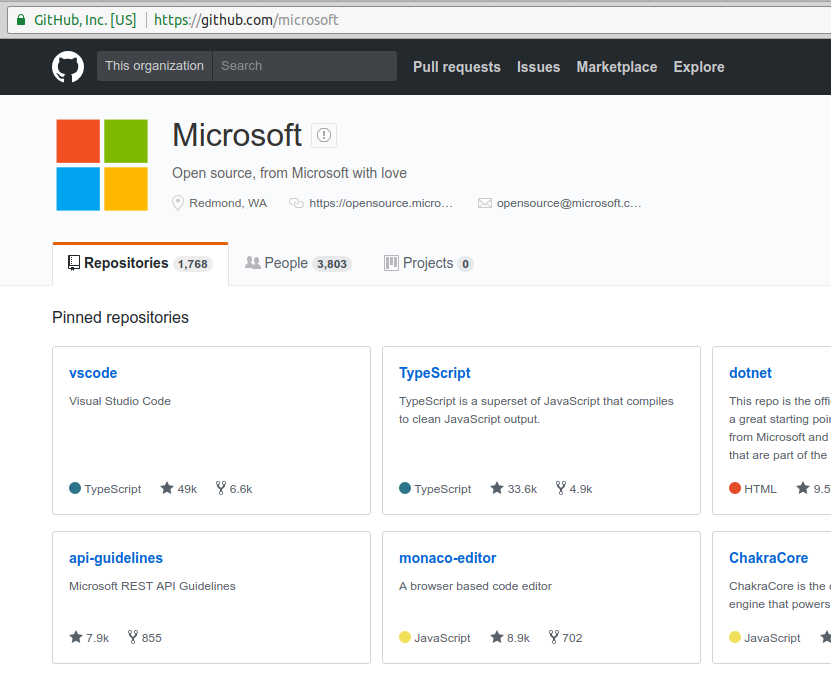Click 'A browser based code editor' description

pos(475,586)
